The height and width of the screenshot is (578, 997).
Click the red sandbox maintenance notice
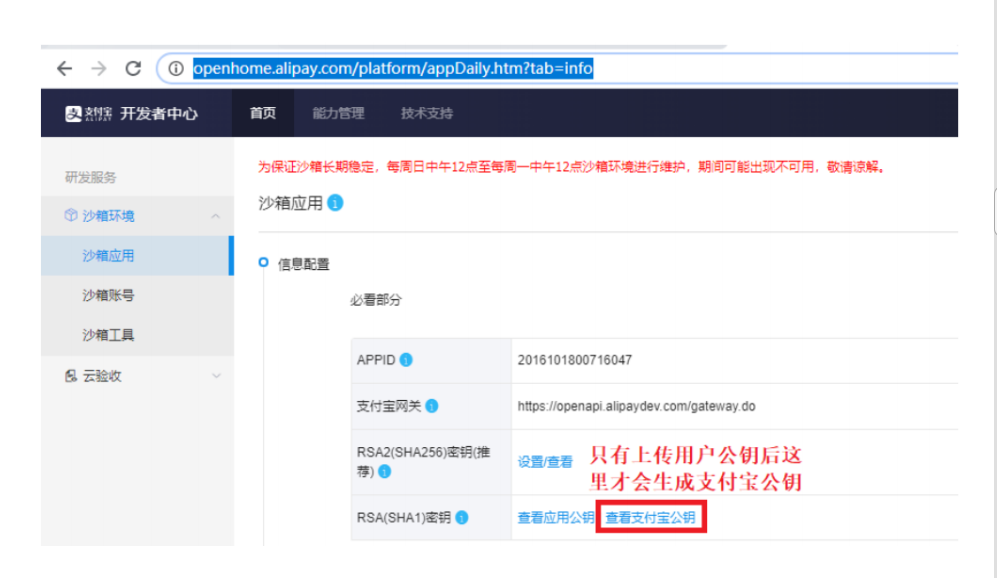tap(571, 167)
